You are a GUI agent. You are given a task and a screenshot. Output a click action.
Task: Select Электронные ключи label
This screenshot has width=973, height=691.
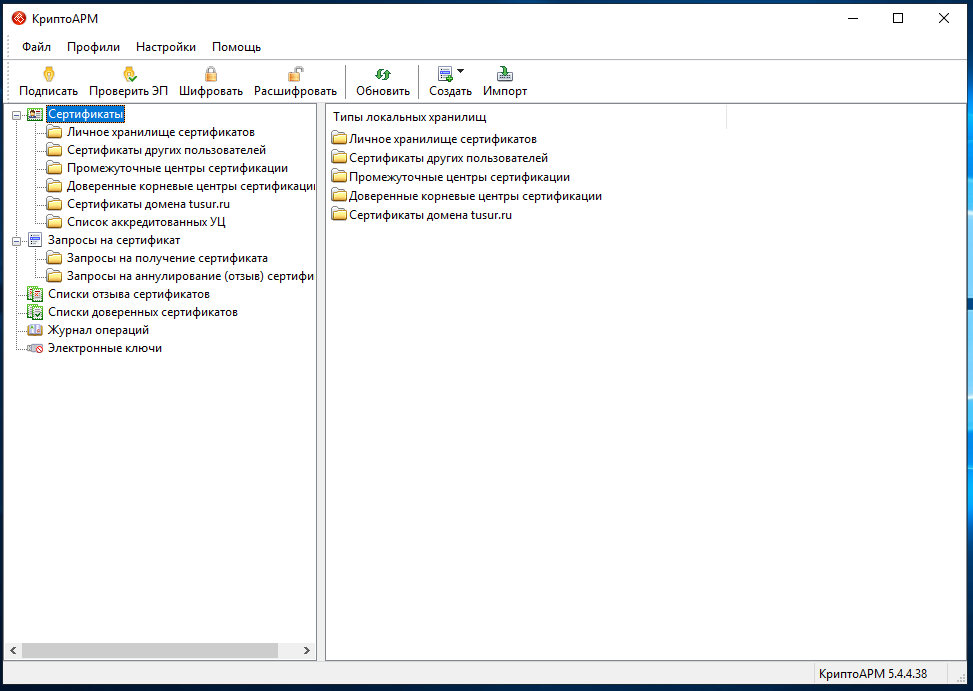tap(105, 348)
